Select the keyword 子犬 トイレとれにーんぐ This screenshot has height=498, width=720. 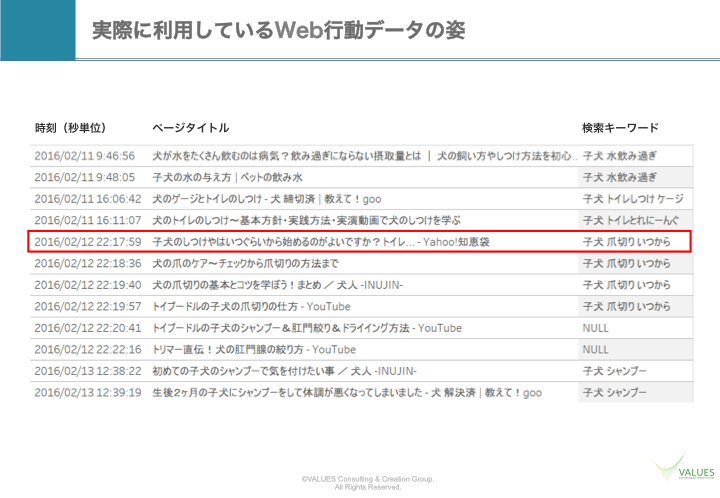[633, 220]
